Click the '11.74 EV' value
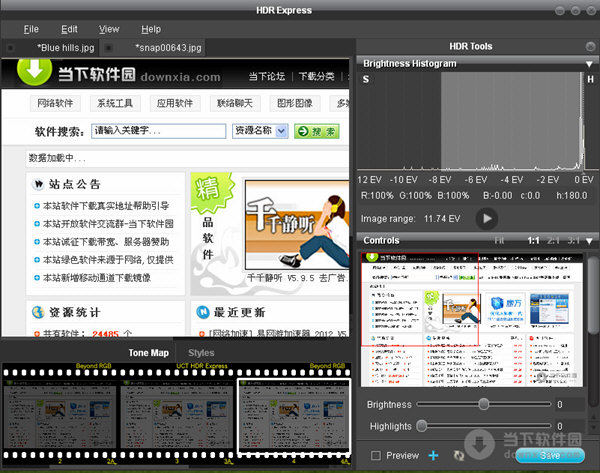Viewport: 600px width, 473px height. click(442, 219)
